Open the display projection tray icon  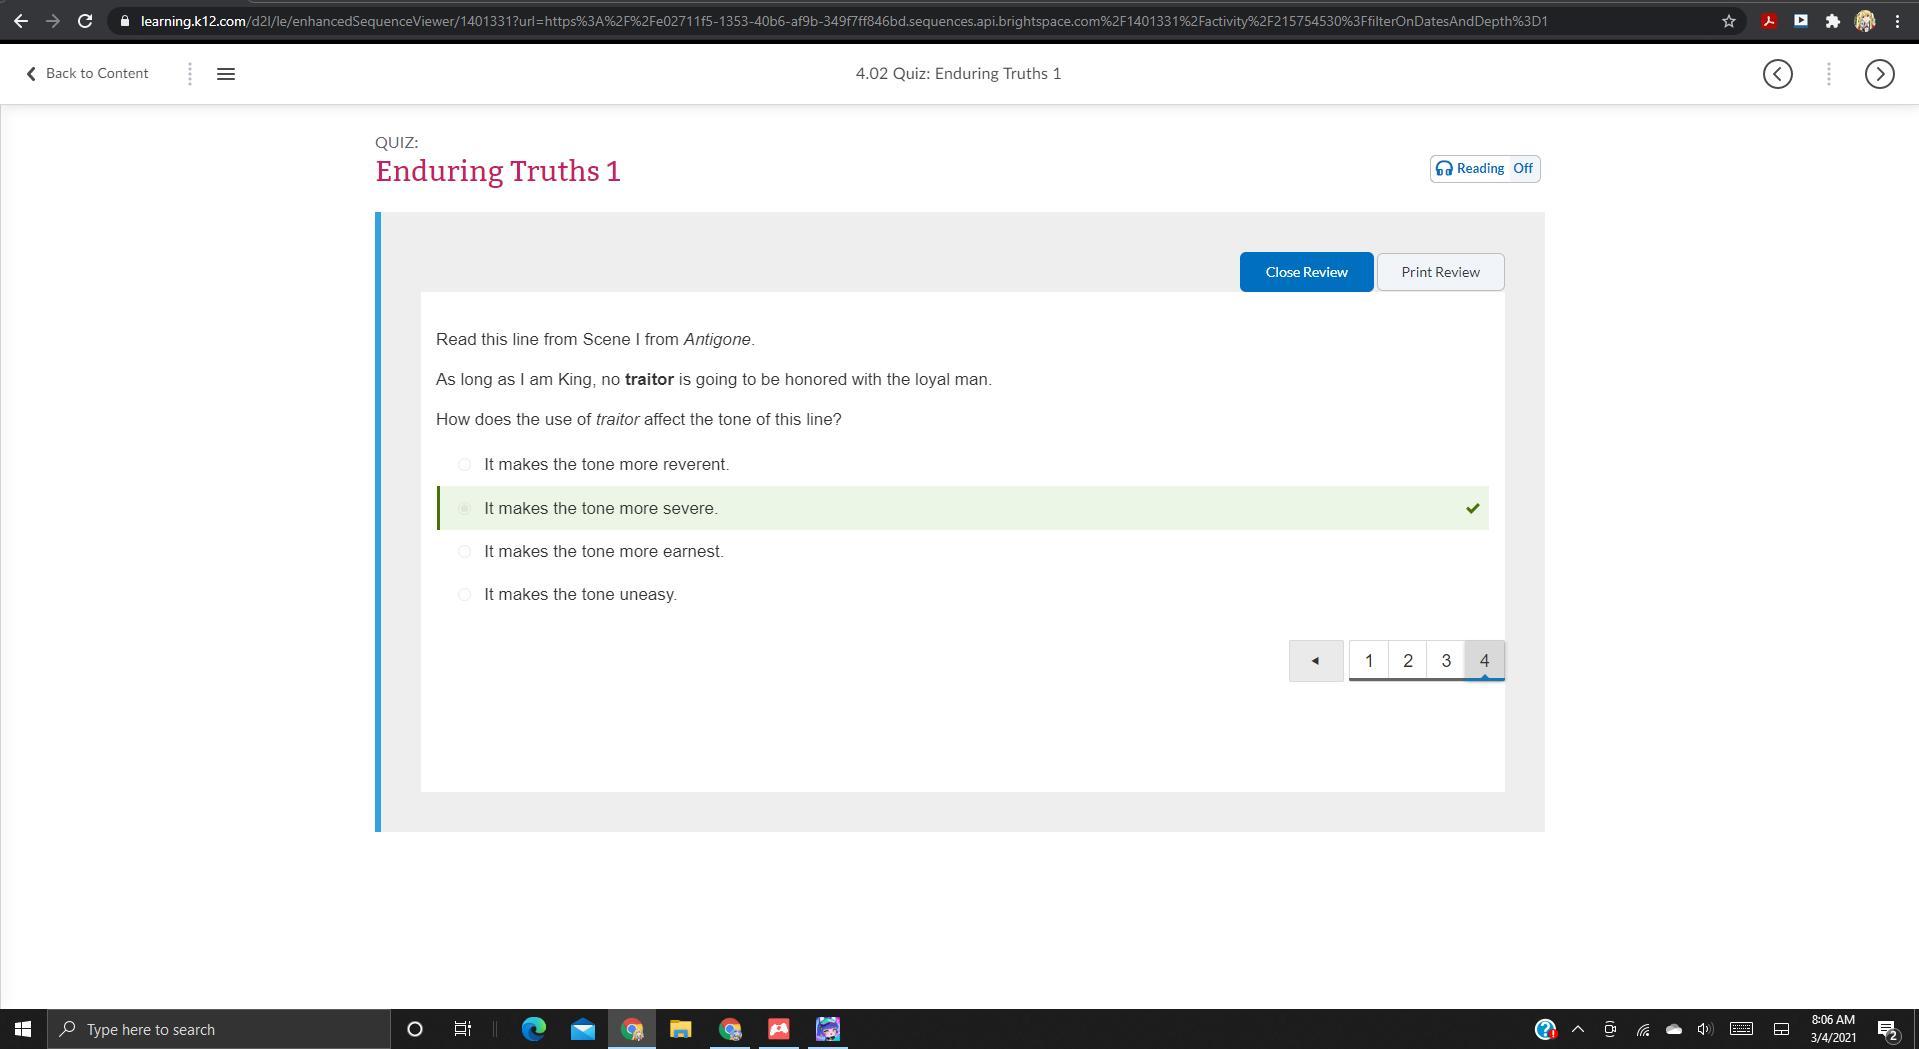coord(1781,1029)
